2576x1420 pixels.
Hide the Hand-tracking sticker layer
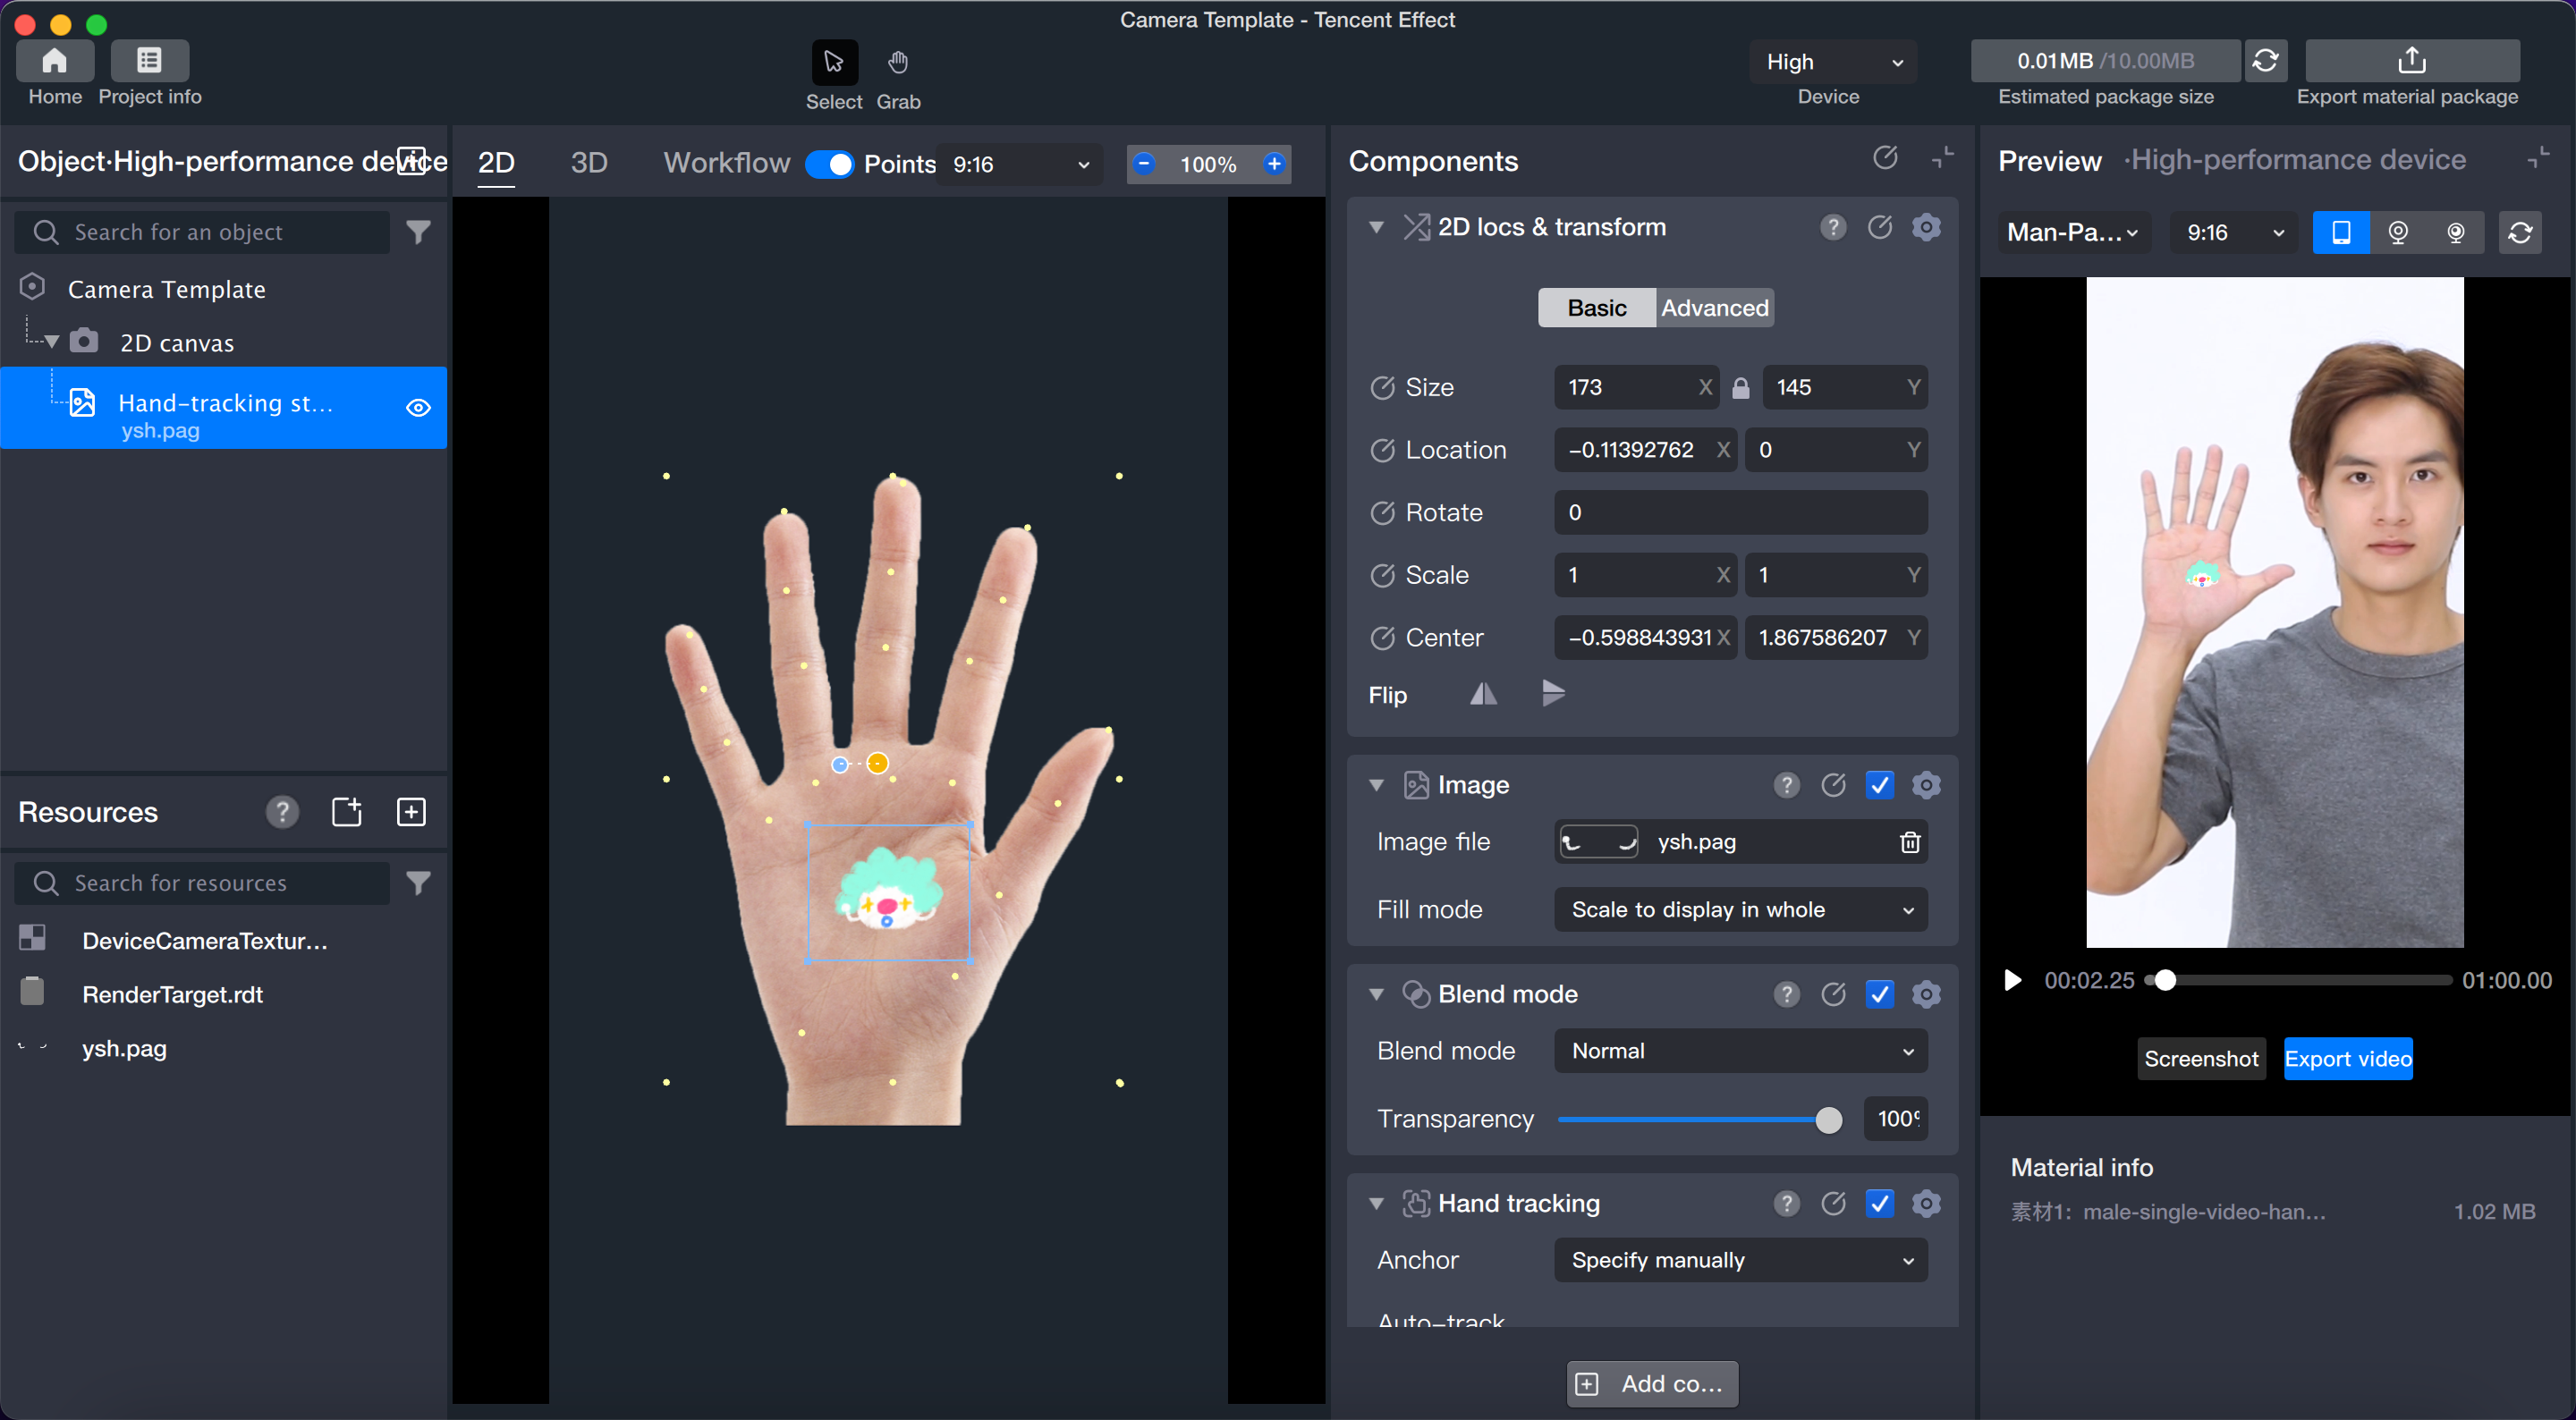(418, 408)
